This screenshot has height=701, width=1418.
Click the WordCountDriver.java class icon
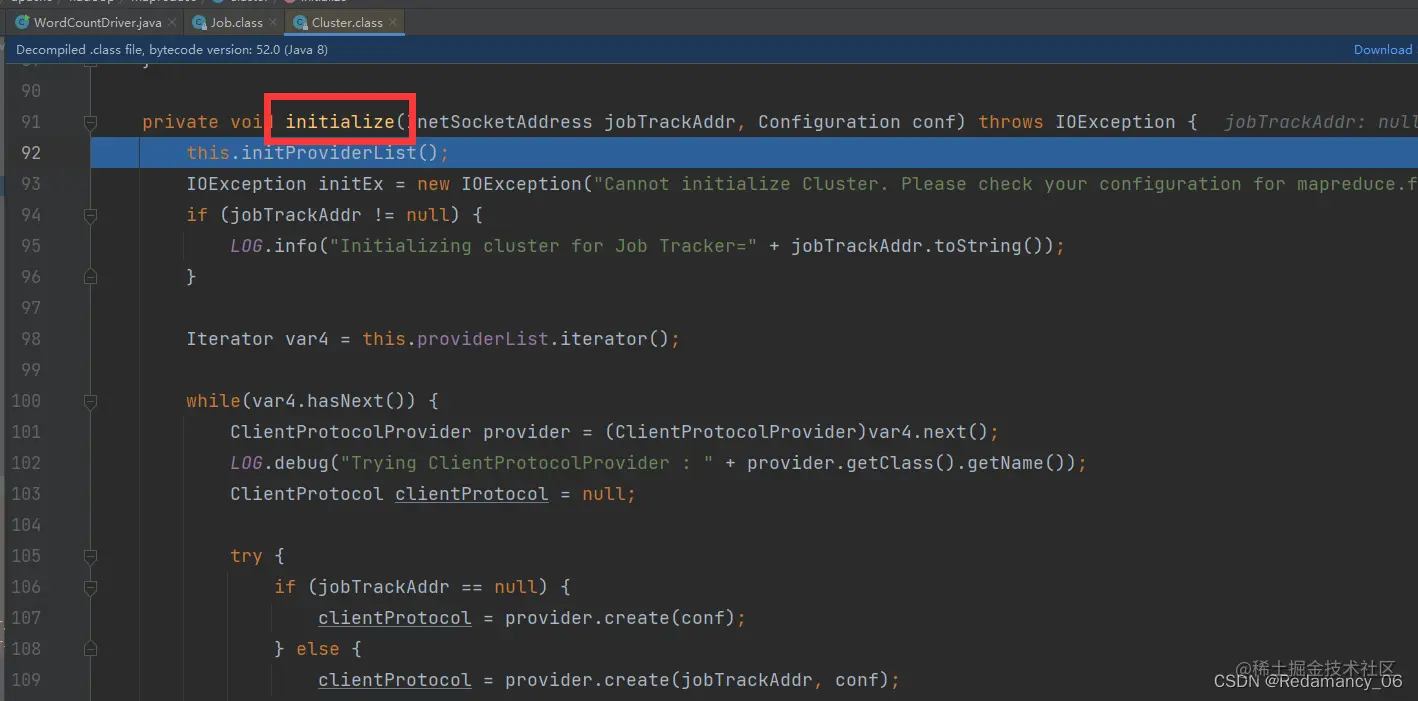[22, 22]
